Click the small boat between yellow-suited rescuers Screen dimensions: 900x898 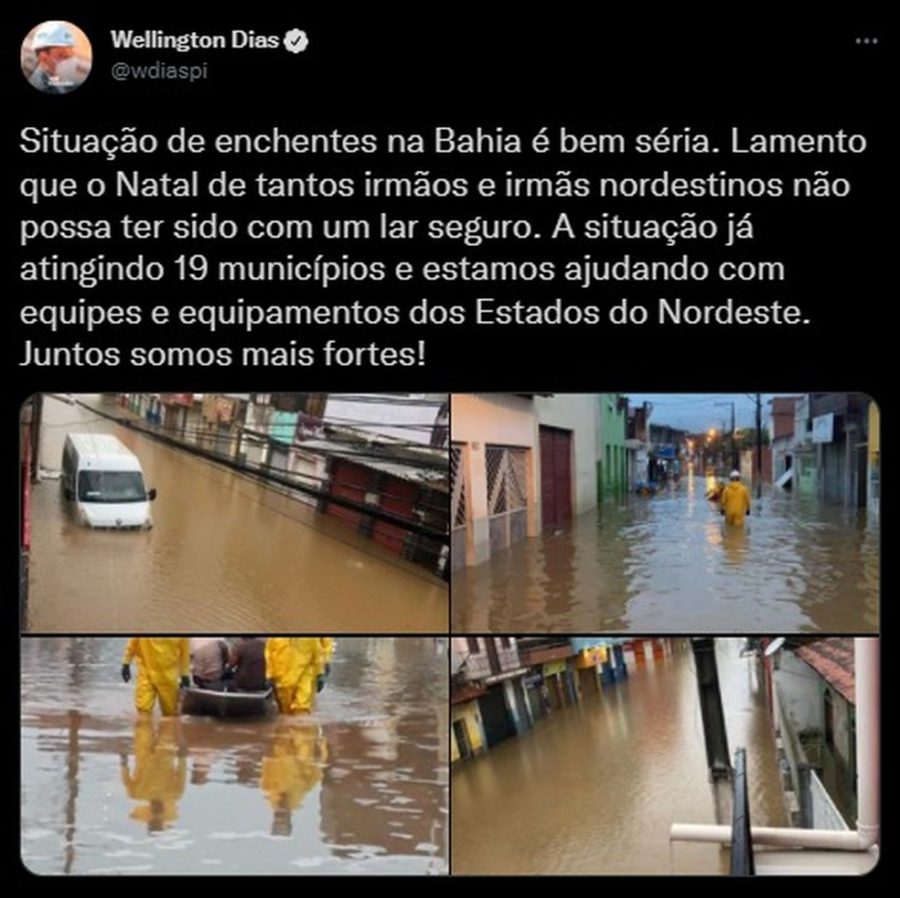pyautogui.click(x=227, y=700)
